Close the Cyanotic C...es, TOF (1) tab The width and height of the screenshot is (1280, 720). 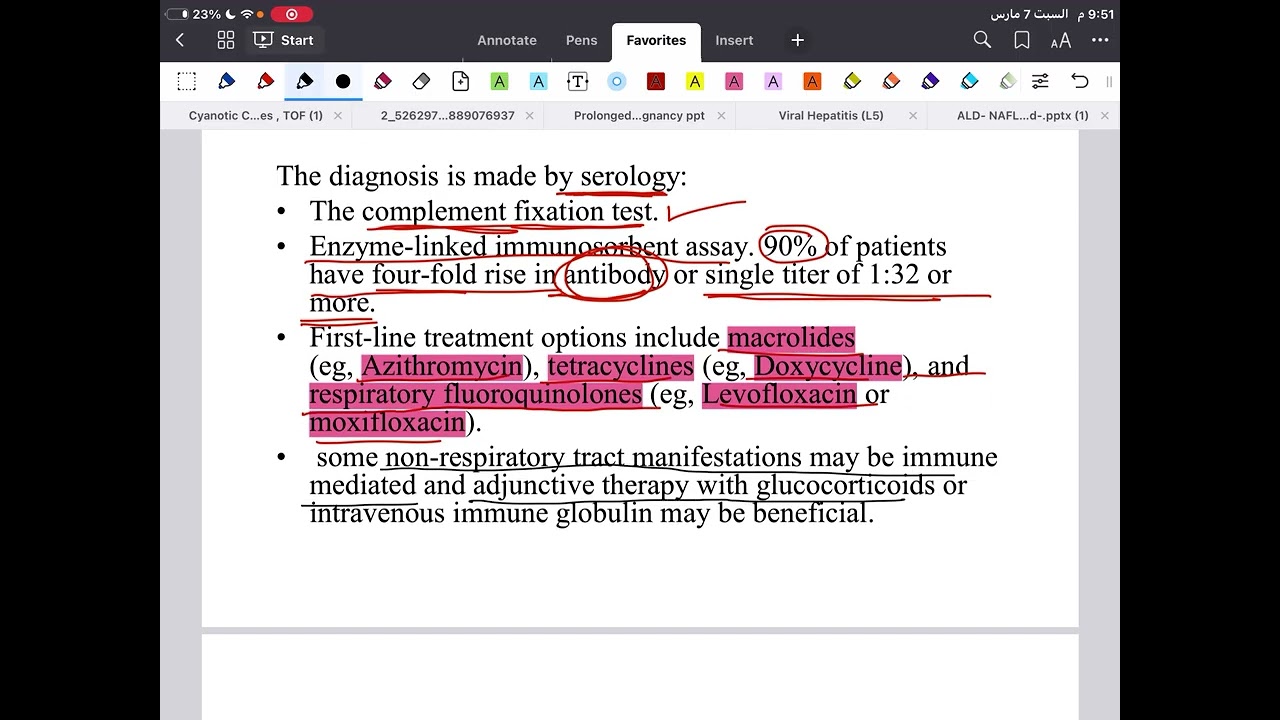pyautogui.click(x=338, y=115)
